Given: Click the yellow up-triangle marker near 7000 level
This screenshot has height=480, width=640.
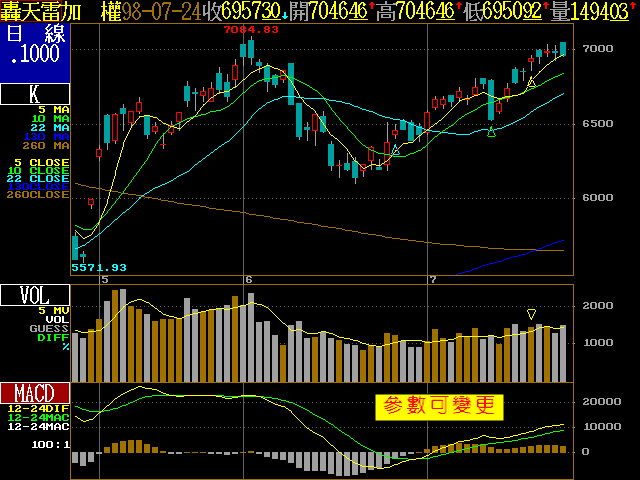Looking at the screenshot, I should pyautogui.click(x=532, y=82).
